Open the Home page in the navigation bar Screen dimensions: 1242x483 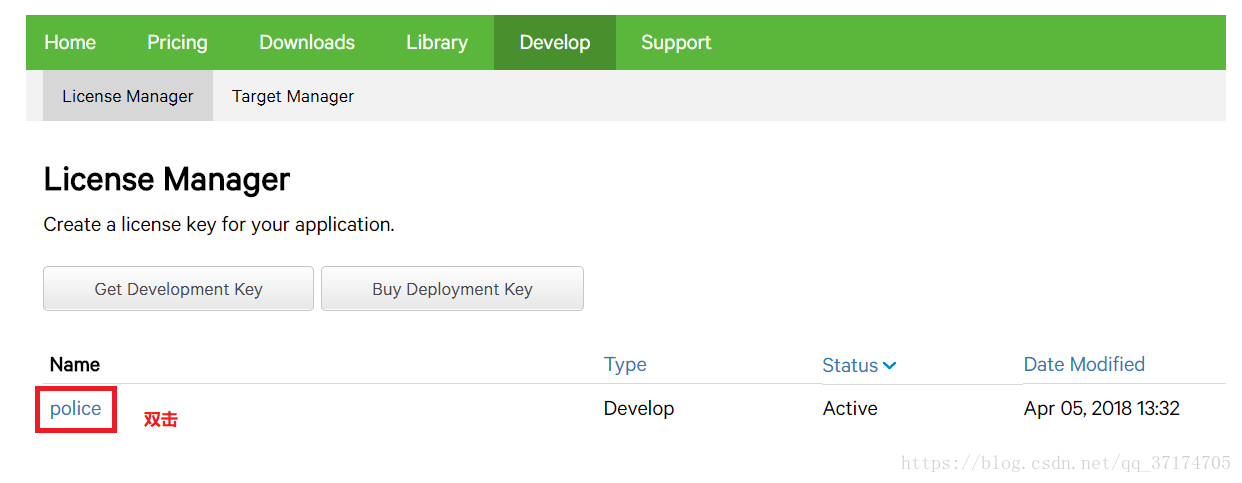click(70, 42)
